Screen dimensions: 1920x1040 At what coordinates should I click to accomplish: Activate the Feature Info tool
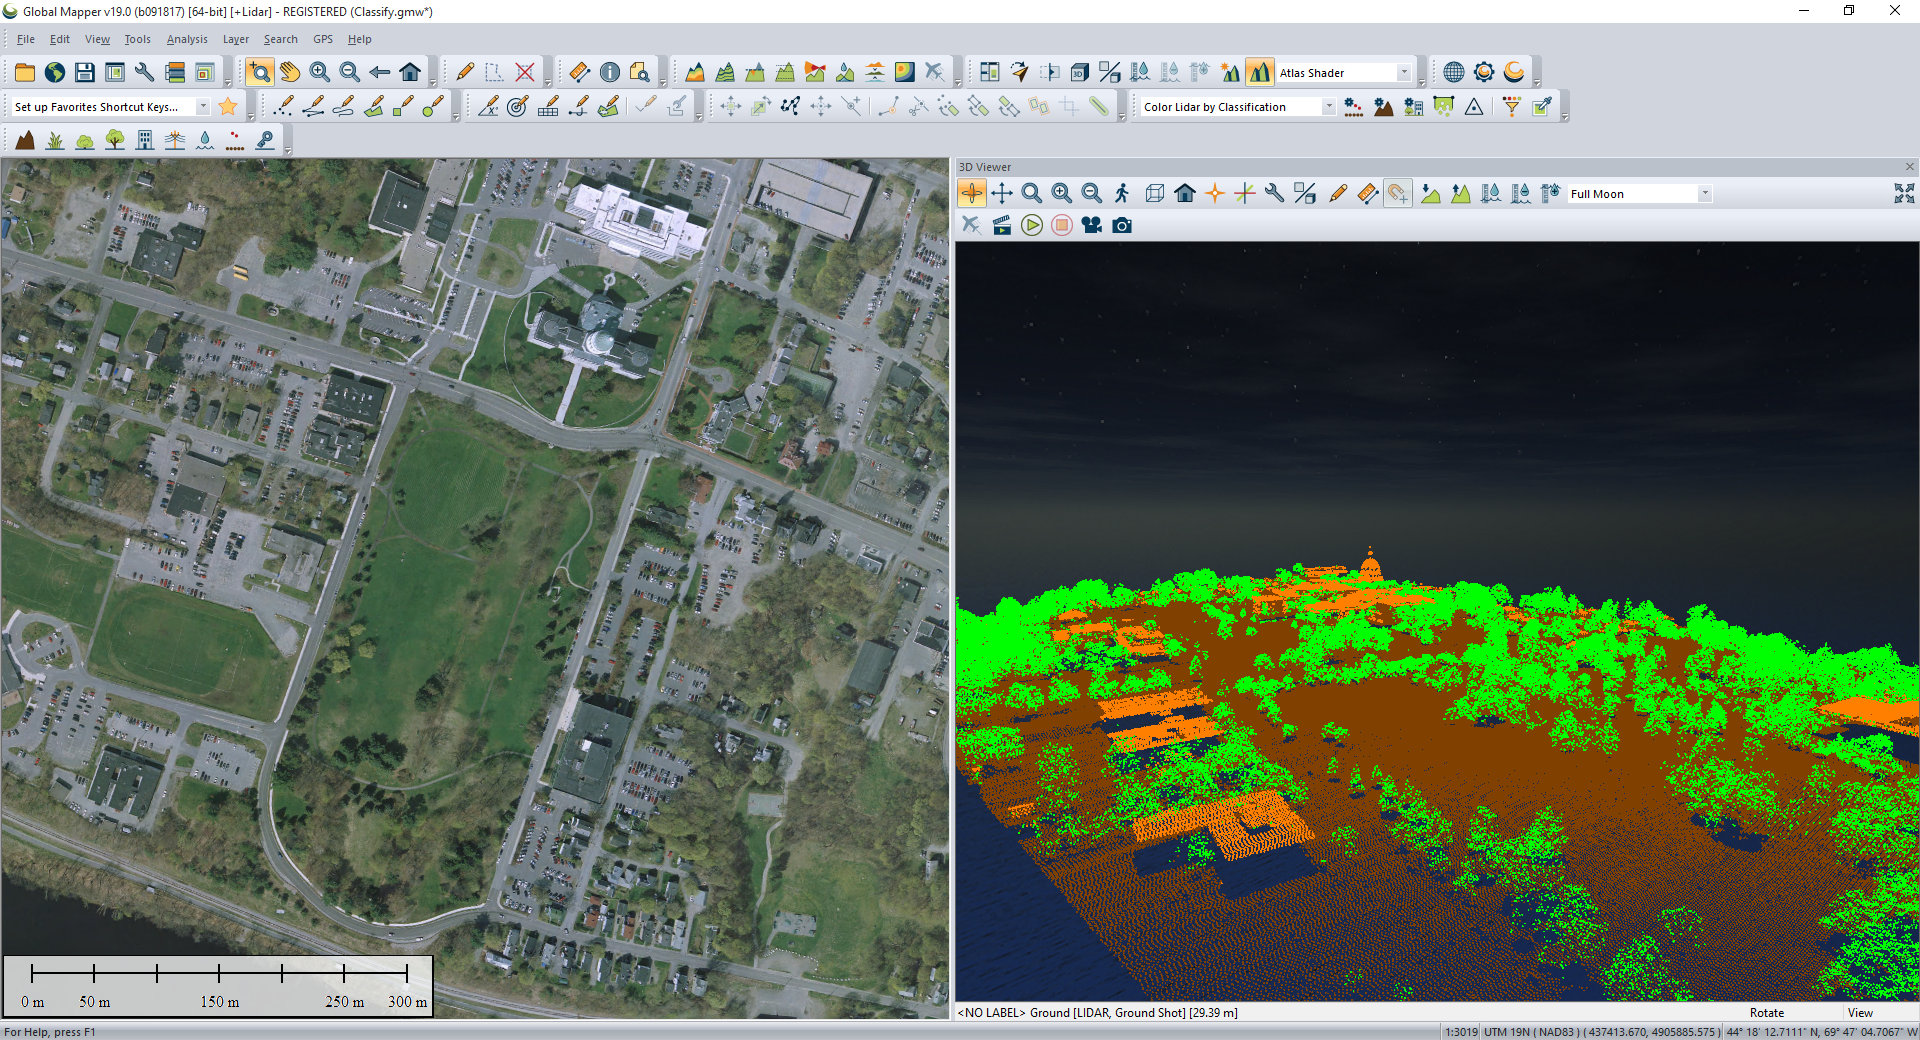tap(609, 72)
